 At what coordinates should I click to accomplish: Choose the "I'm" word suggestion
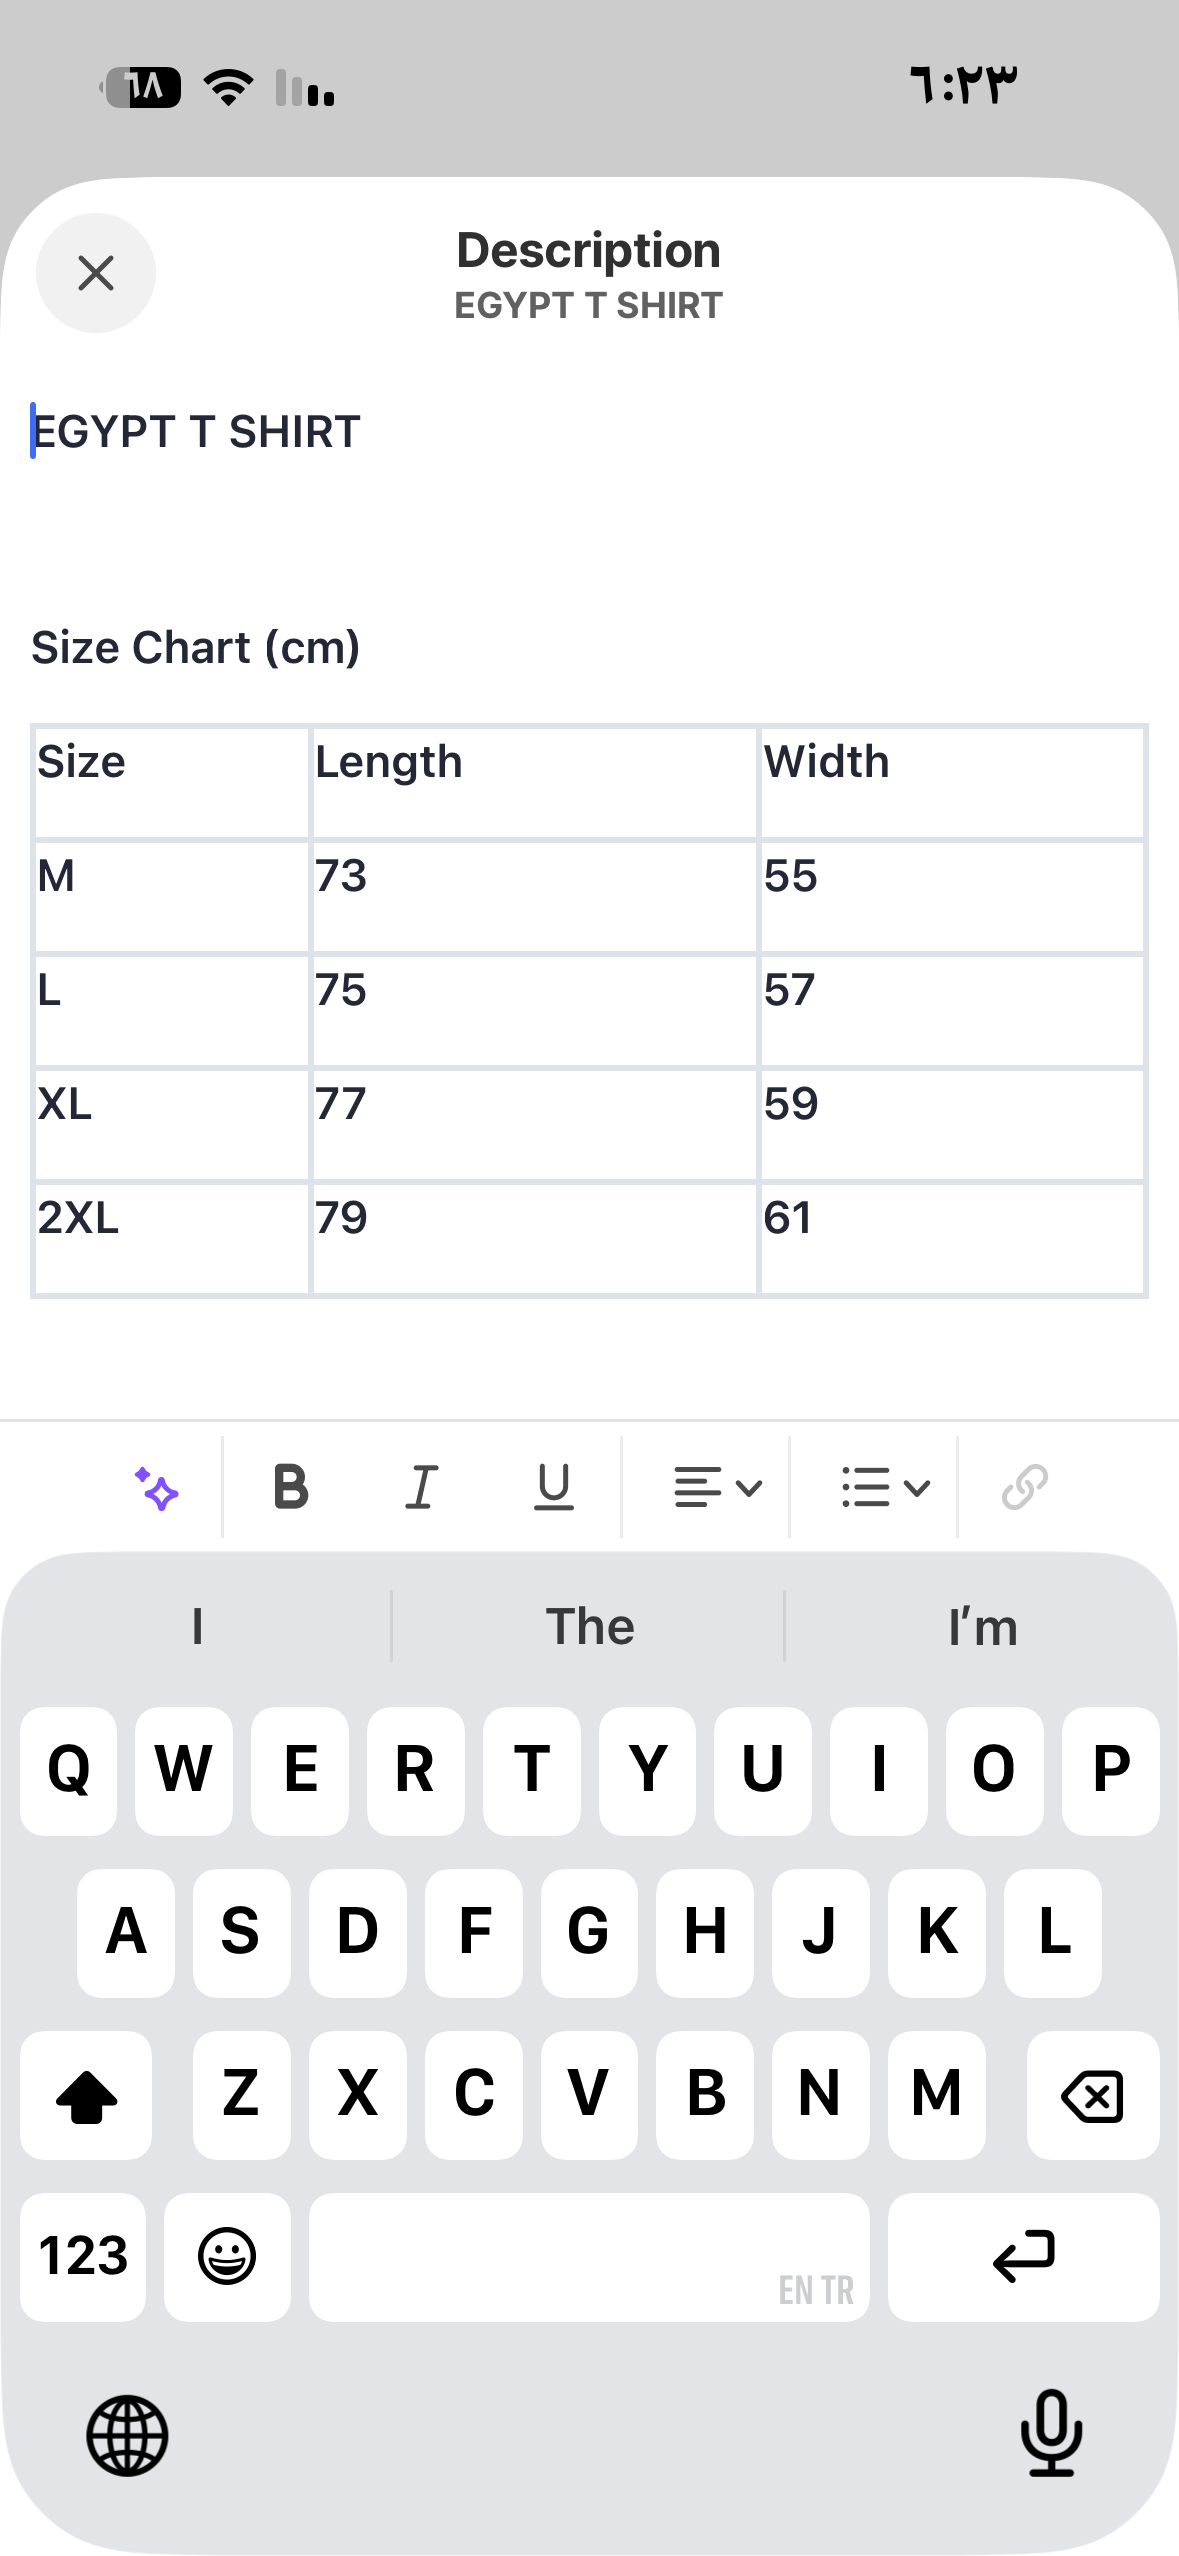[x=983, y=1627]
